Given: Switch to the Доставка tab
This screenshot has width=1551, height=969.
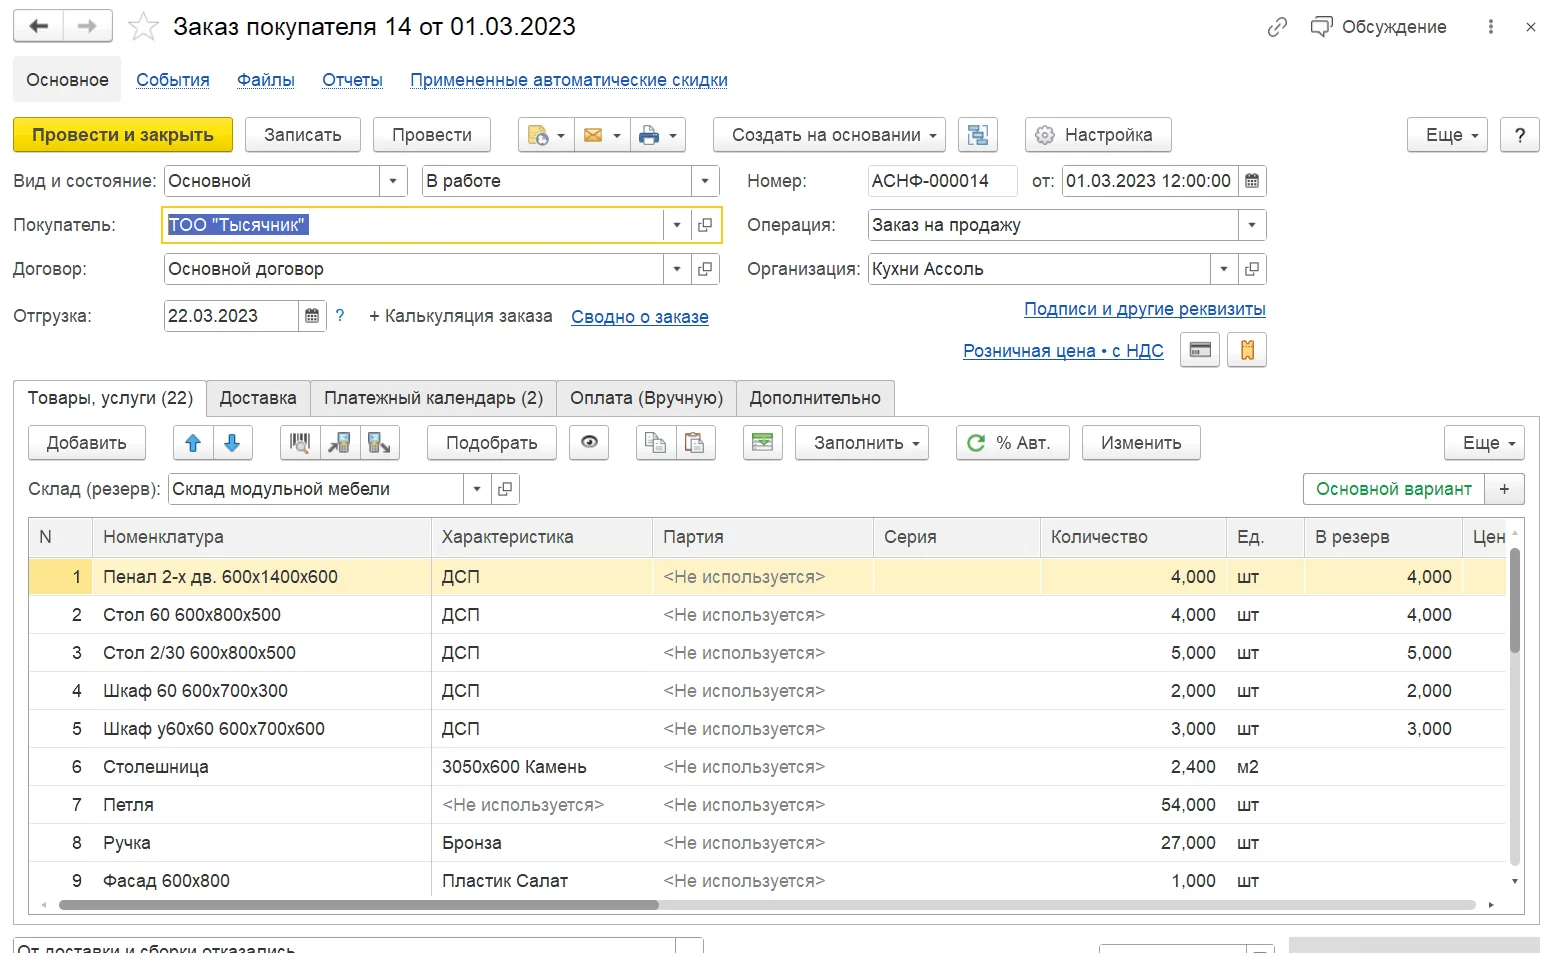Looking at the screenshot, I should [258, 398].
